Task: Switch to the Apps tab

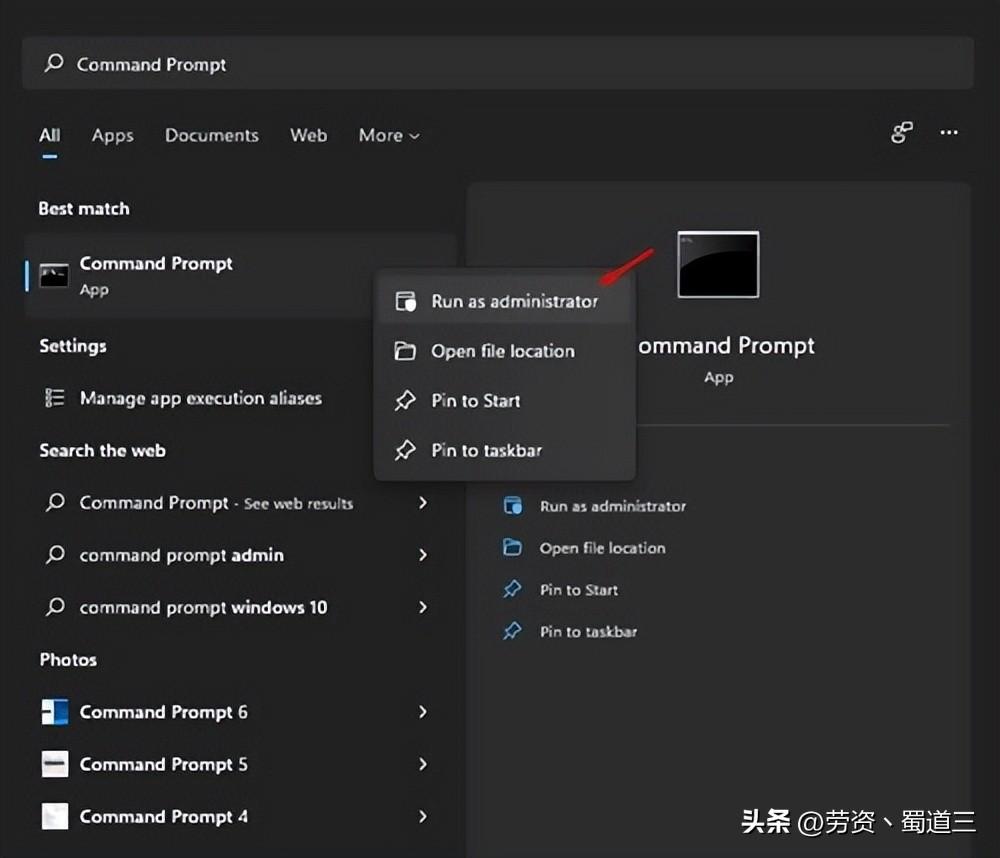Action: point(112,135)
